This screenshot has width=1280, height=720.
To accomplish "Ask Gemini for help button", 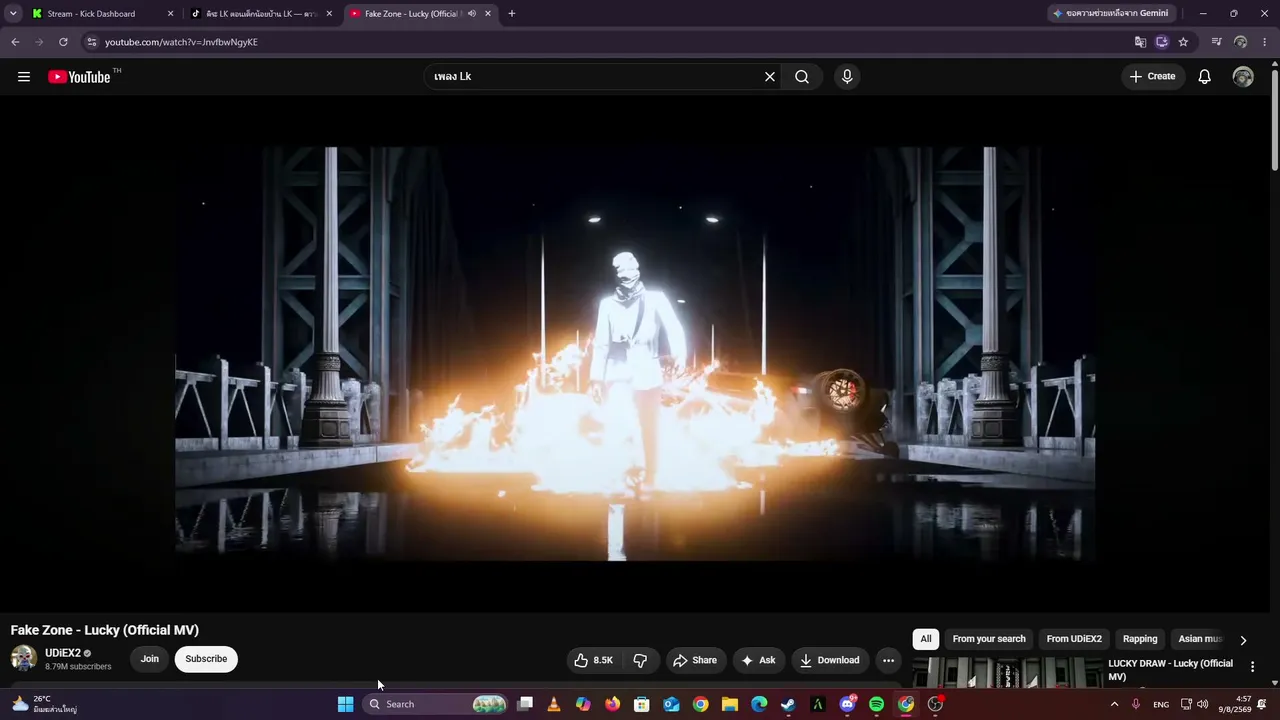I will click(x=1110, y=14).
